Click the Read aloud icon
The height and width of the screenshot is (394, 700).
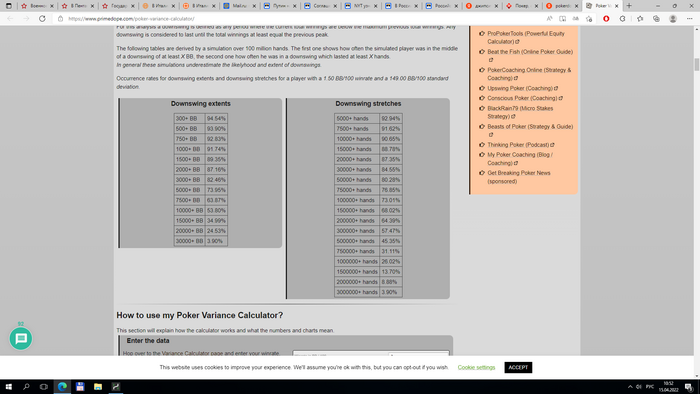[x=549, y=19]
